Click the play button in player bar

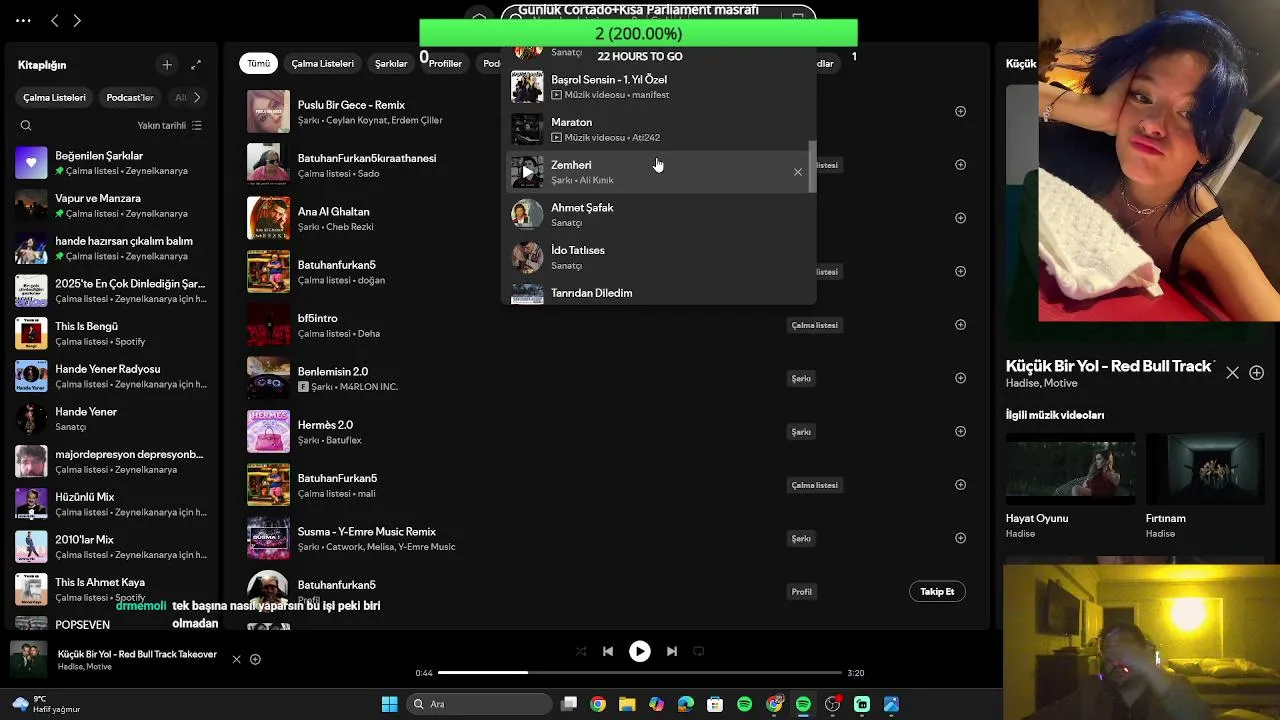coord(640,651)
